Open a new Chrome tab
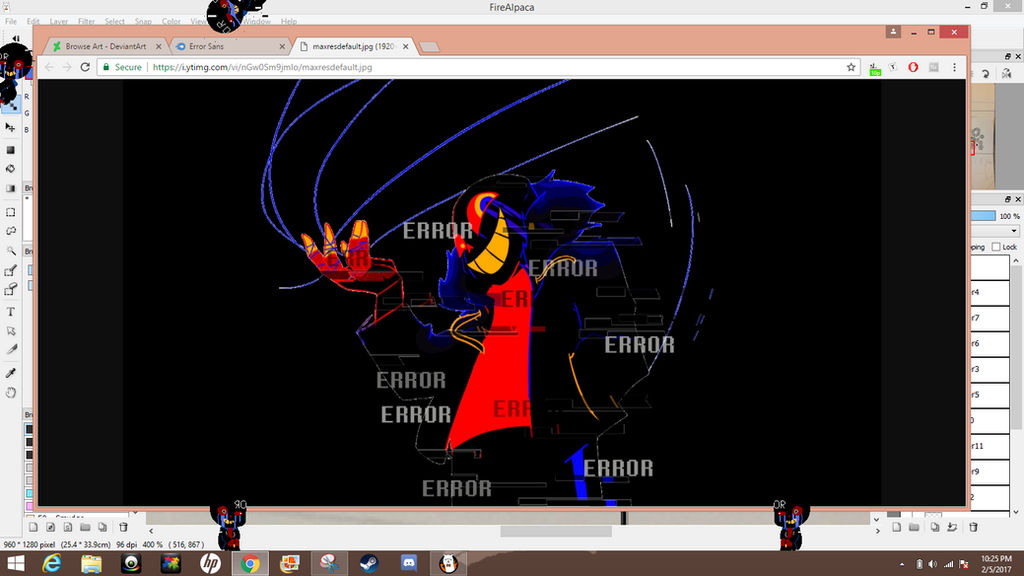This screenshot has width=1024, height=576. click(x=429, y=46)
